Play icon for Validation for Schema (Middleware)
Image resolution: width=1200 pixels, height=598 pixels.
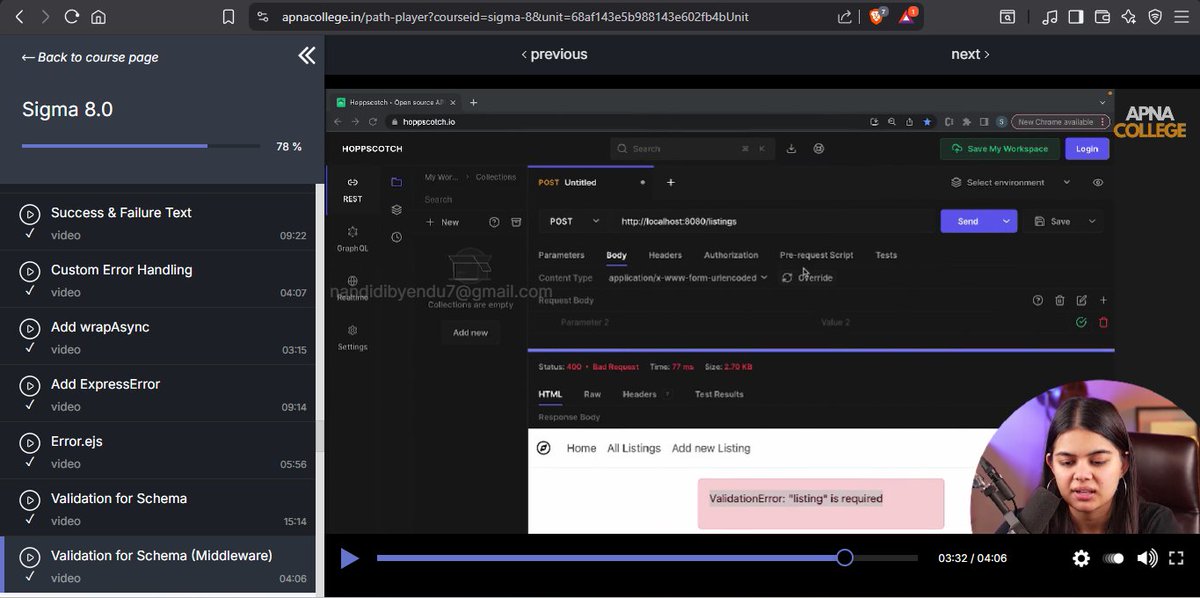coord(30,555)
